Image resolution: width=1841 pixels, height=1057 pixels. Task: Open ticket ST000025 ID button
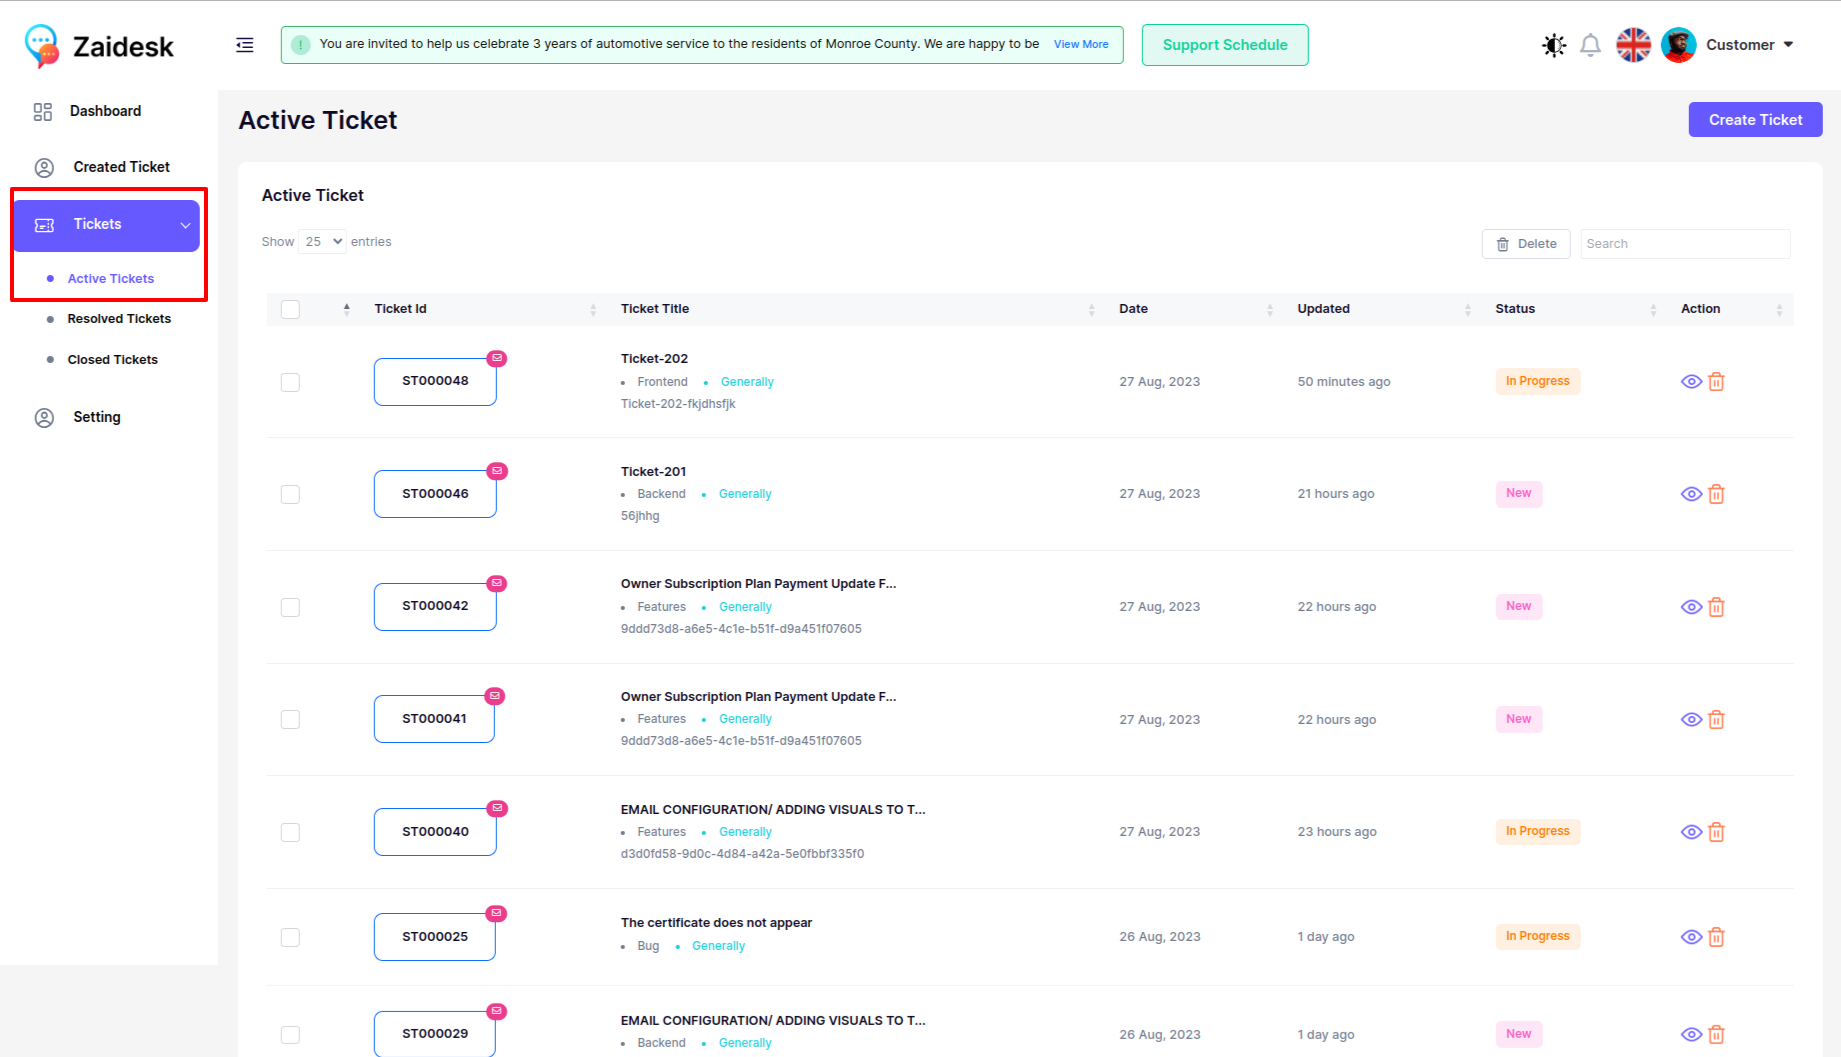coord(435,937)
